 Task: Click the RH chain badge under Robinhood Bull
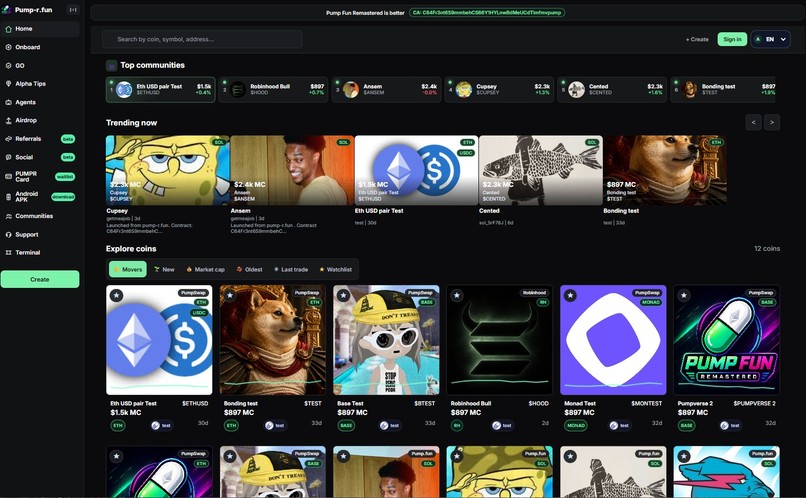click(456, 426)
